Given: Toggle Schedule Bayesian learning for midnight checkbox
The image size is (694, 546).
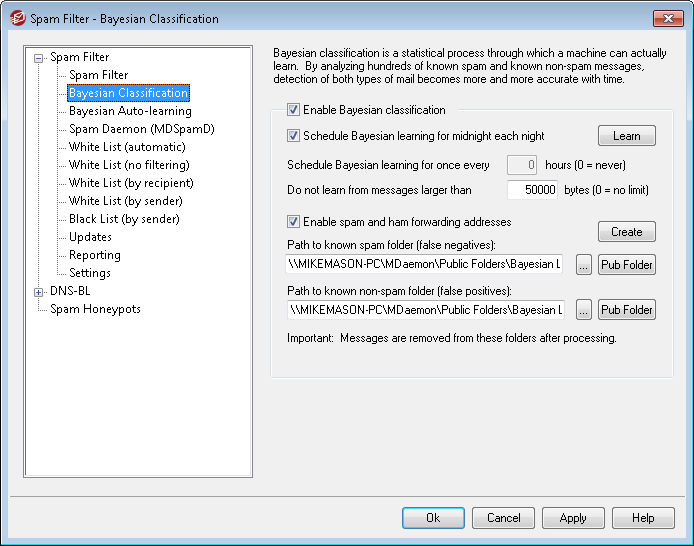Looking at the screenshot, I should (x=294, y=136).
